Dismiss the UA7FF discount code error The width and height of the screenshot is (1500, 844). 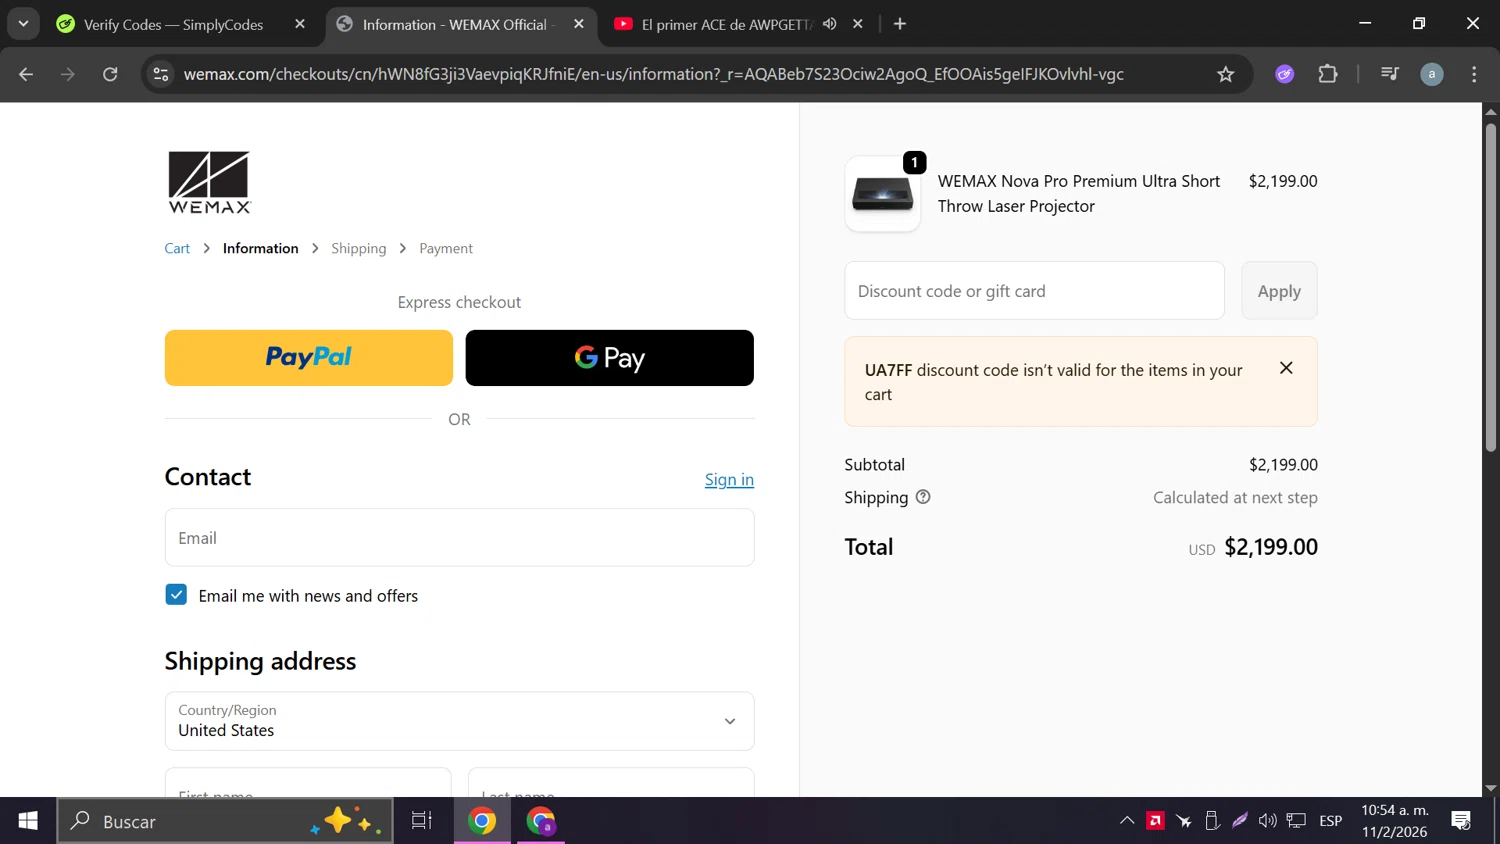1286,368
